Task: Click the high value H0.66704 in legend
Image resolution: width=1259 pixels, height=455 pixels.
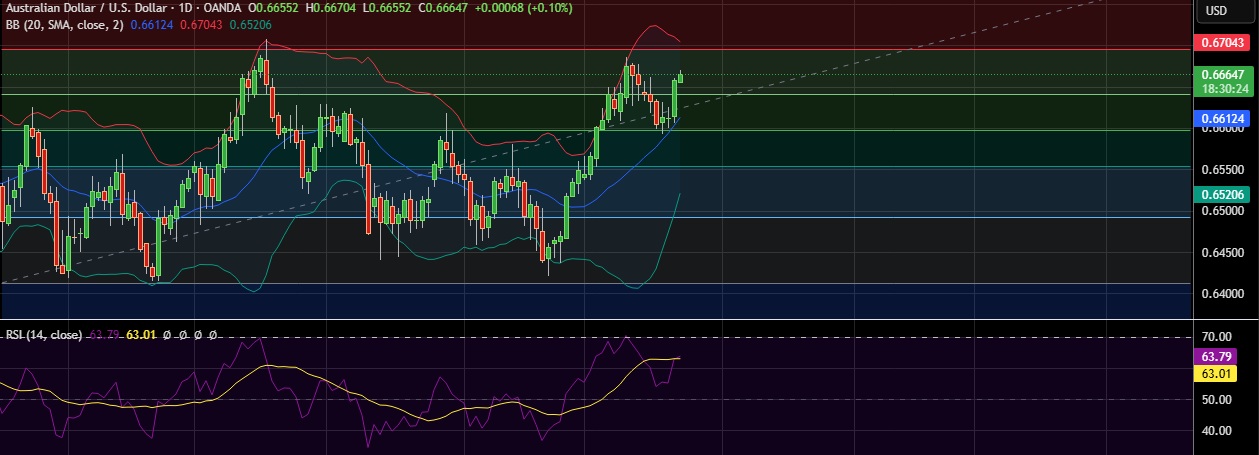Action: pyautogui.click(x=333, y=8)
